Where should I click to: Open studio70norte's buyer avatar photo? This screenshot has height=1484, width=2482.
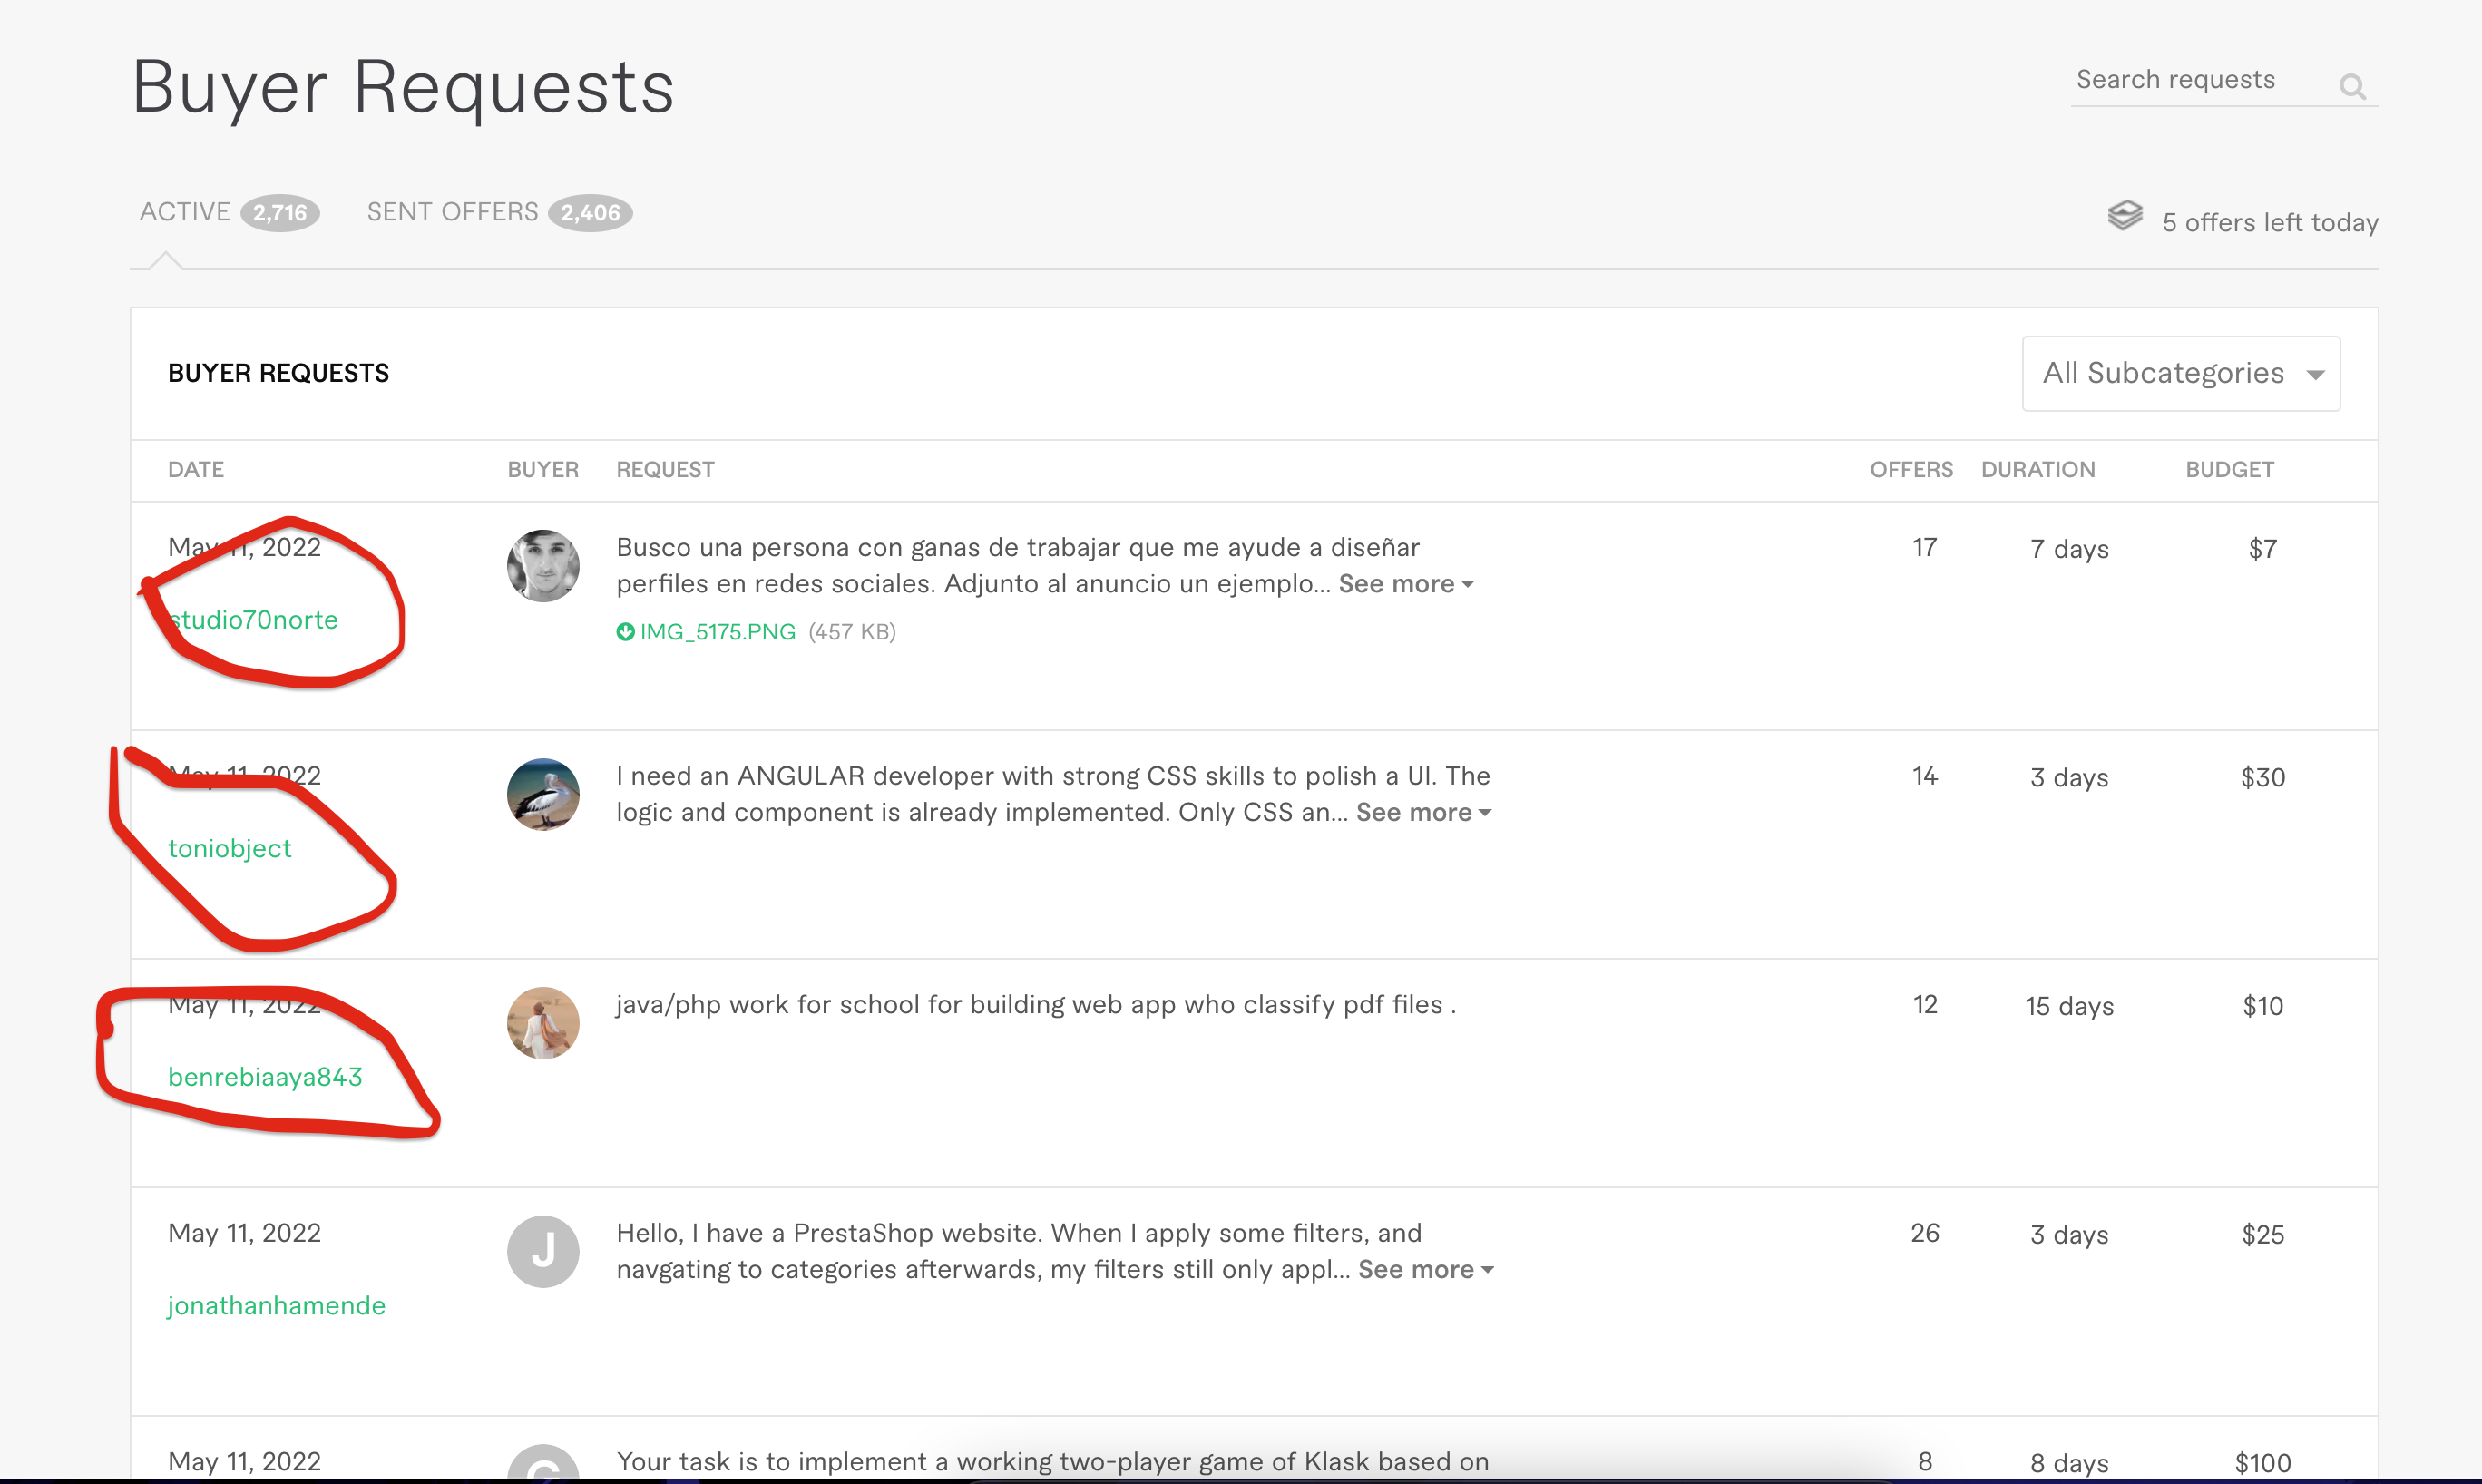[543, 566]
